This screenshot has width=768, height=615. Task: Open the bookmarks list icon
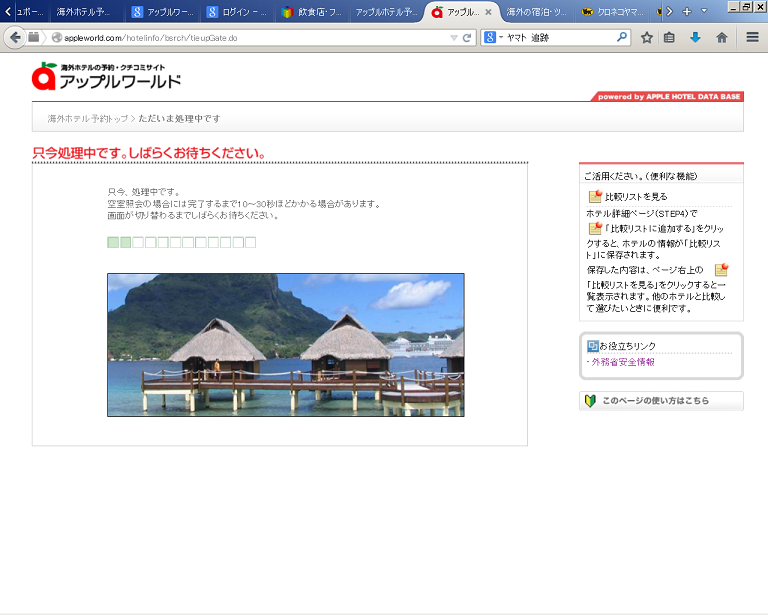click(x=669, y=37)
